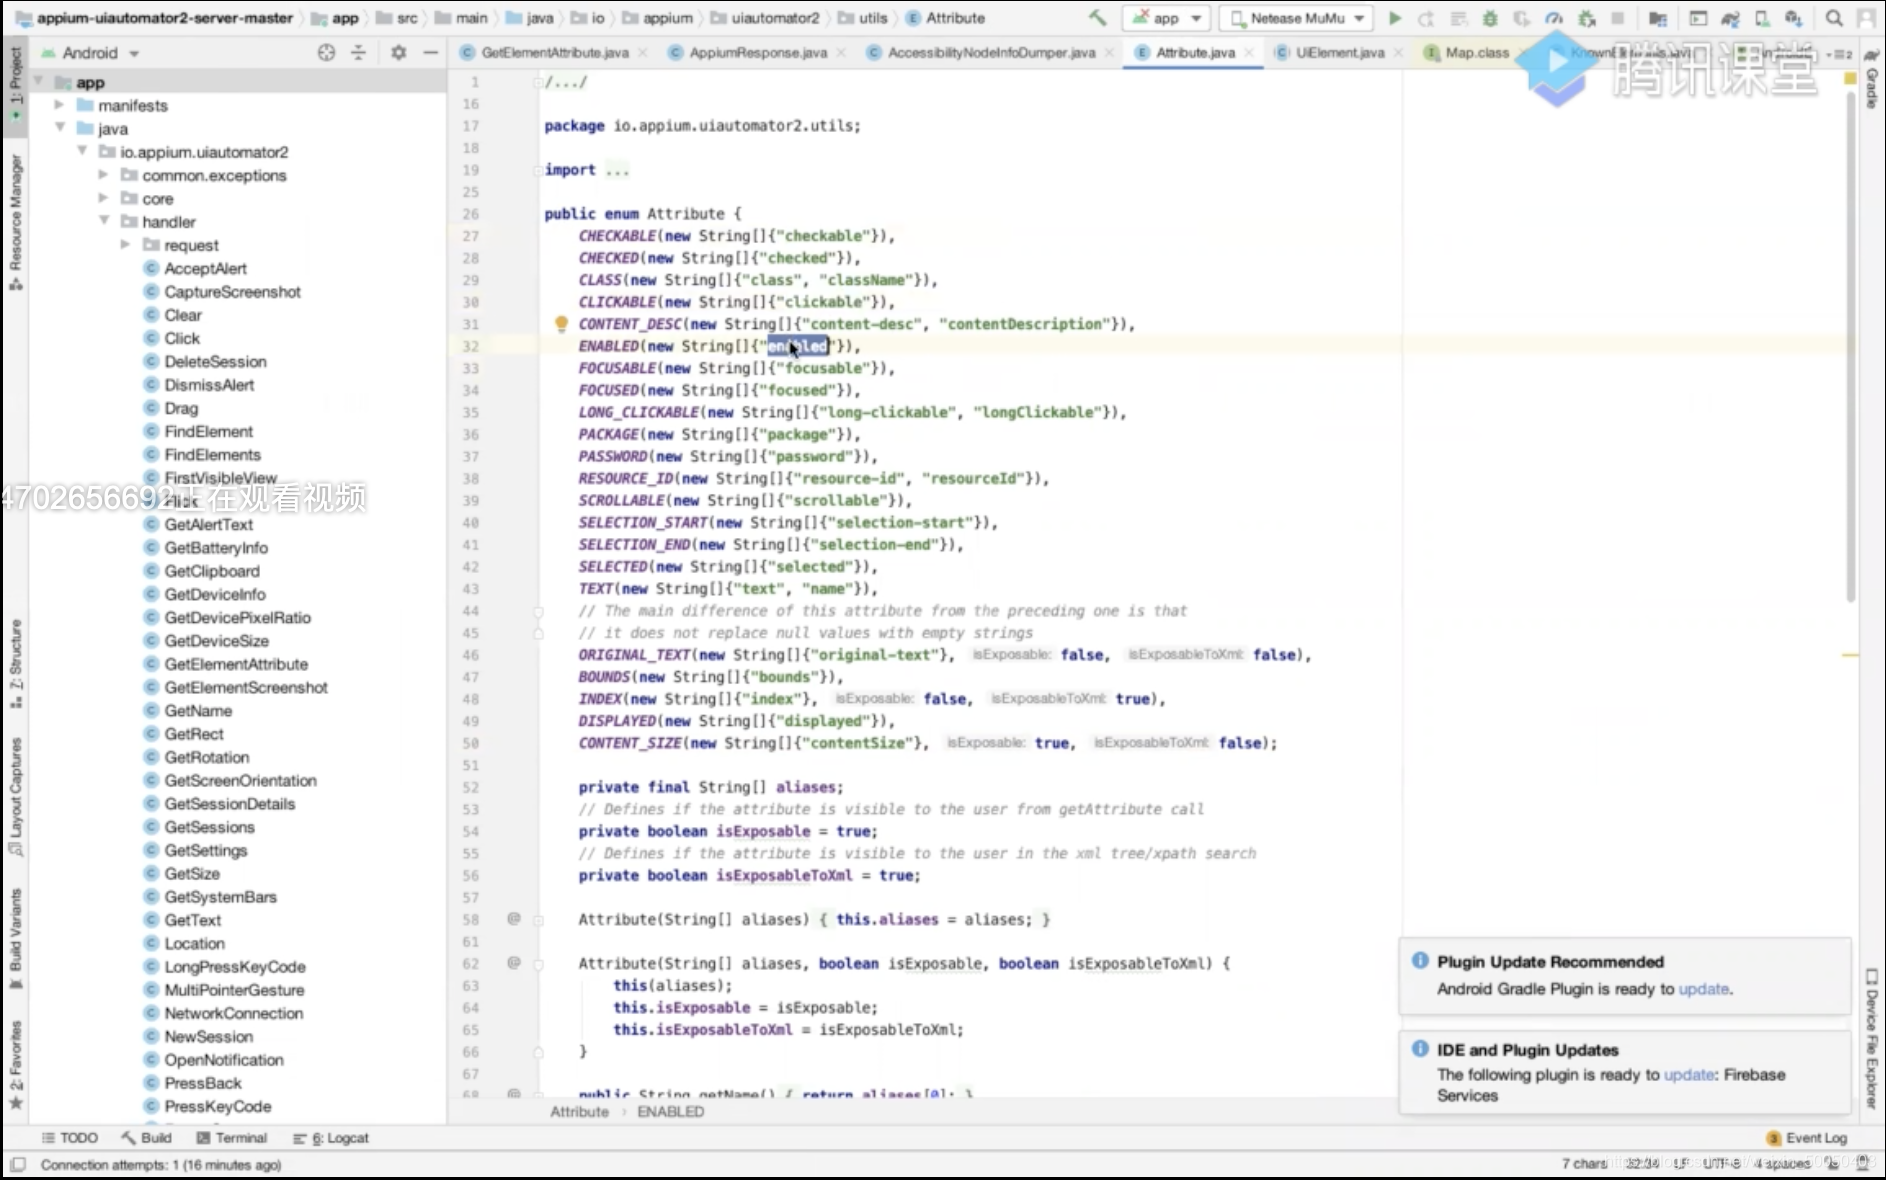The width and height of the screenshot is (1886, 1180).
Task: Toggle tool window buttons via bottom-left corner icon
Action: [16, 1165]
